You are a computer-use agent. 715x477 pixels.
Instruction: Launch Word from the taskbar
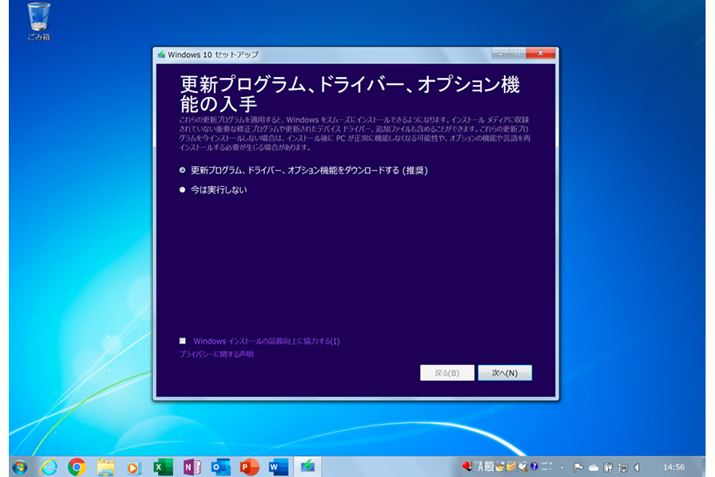278,467
